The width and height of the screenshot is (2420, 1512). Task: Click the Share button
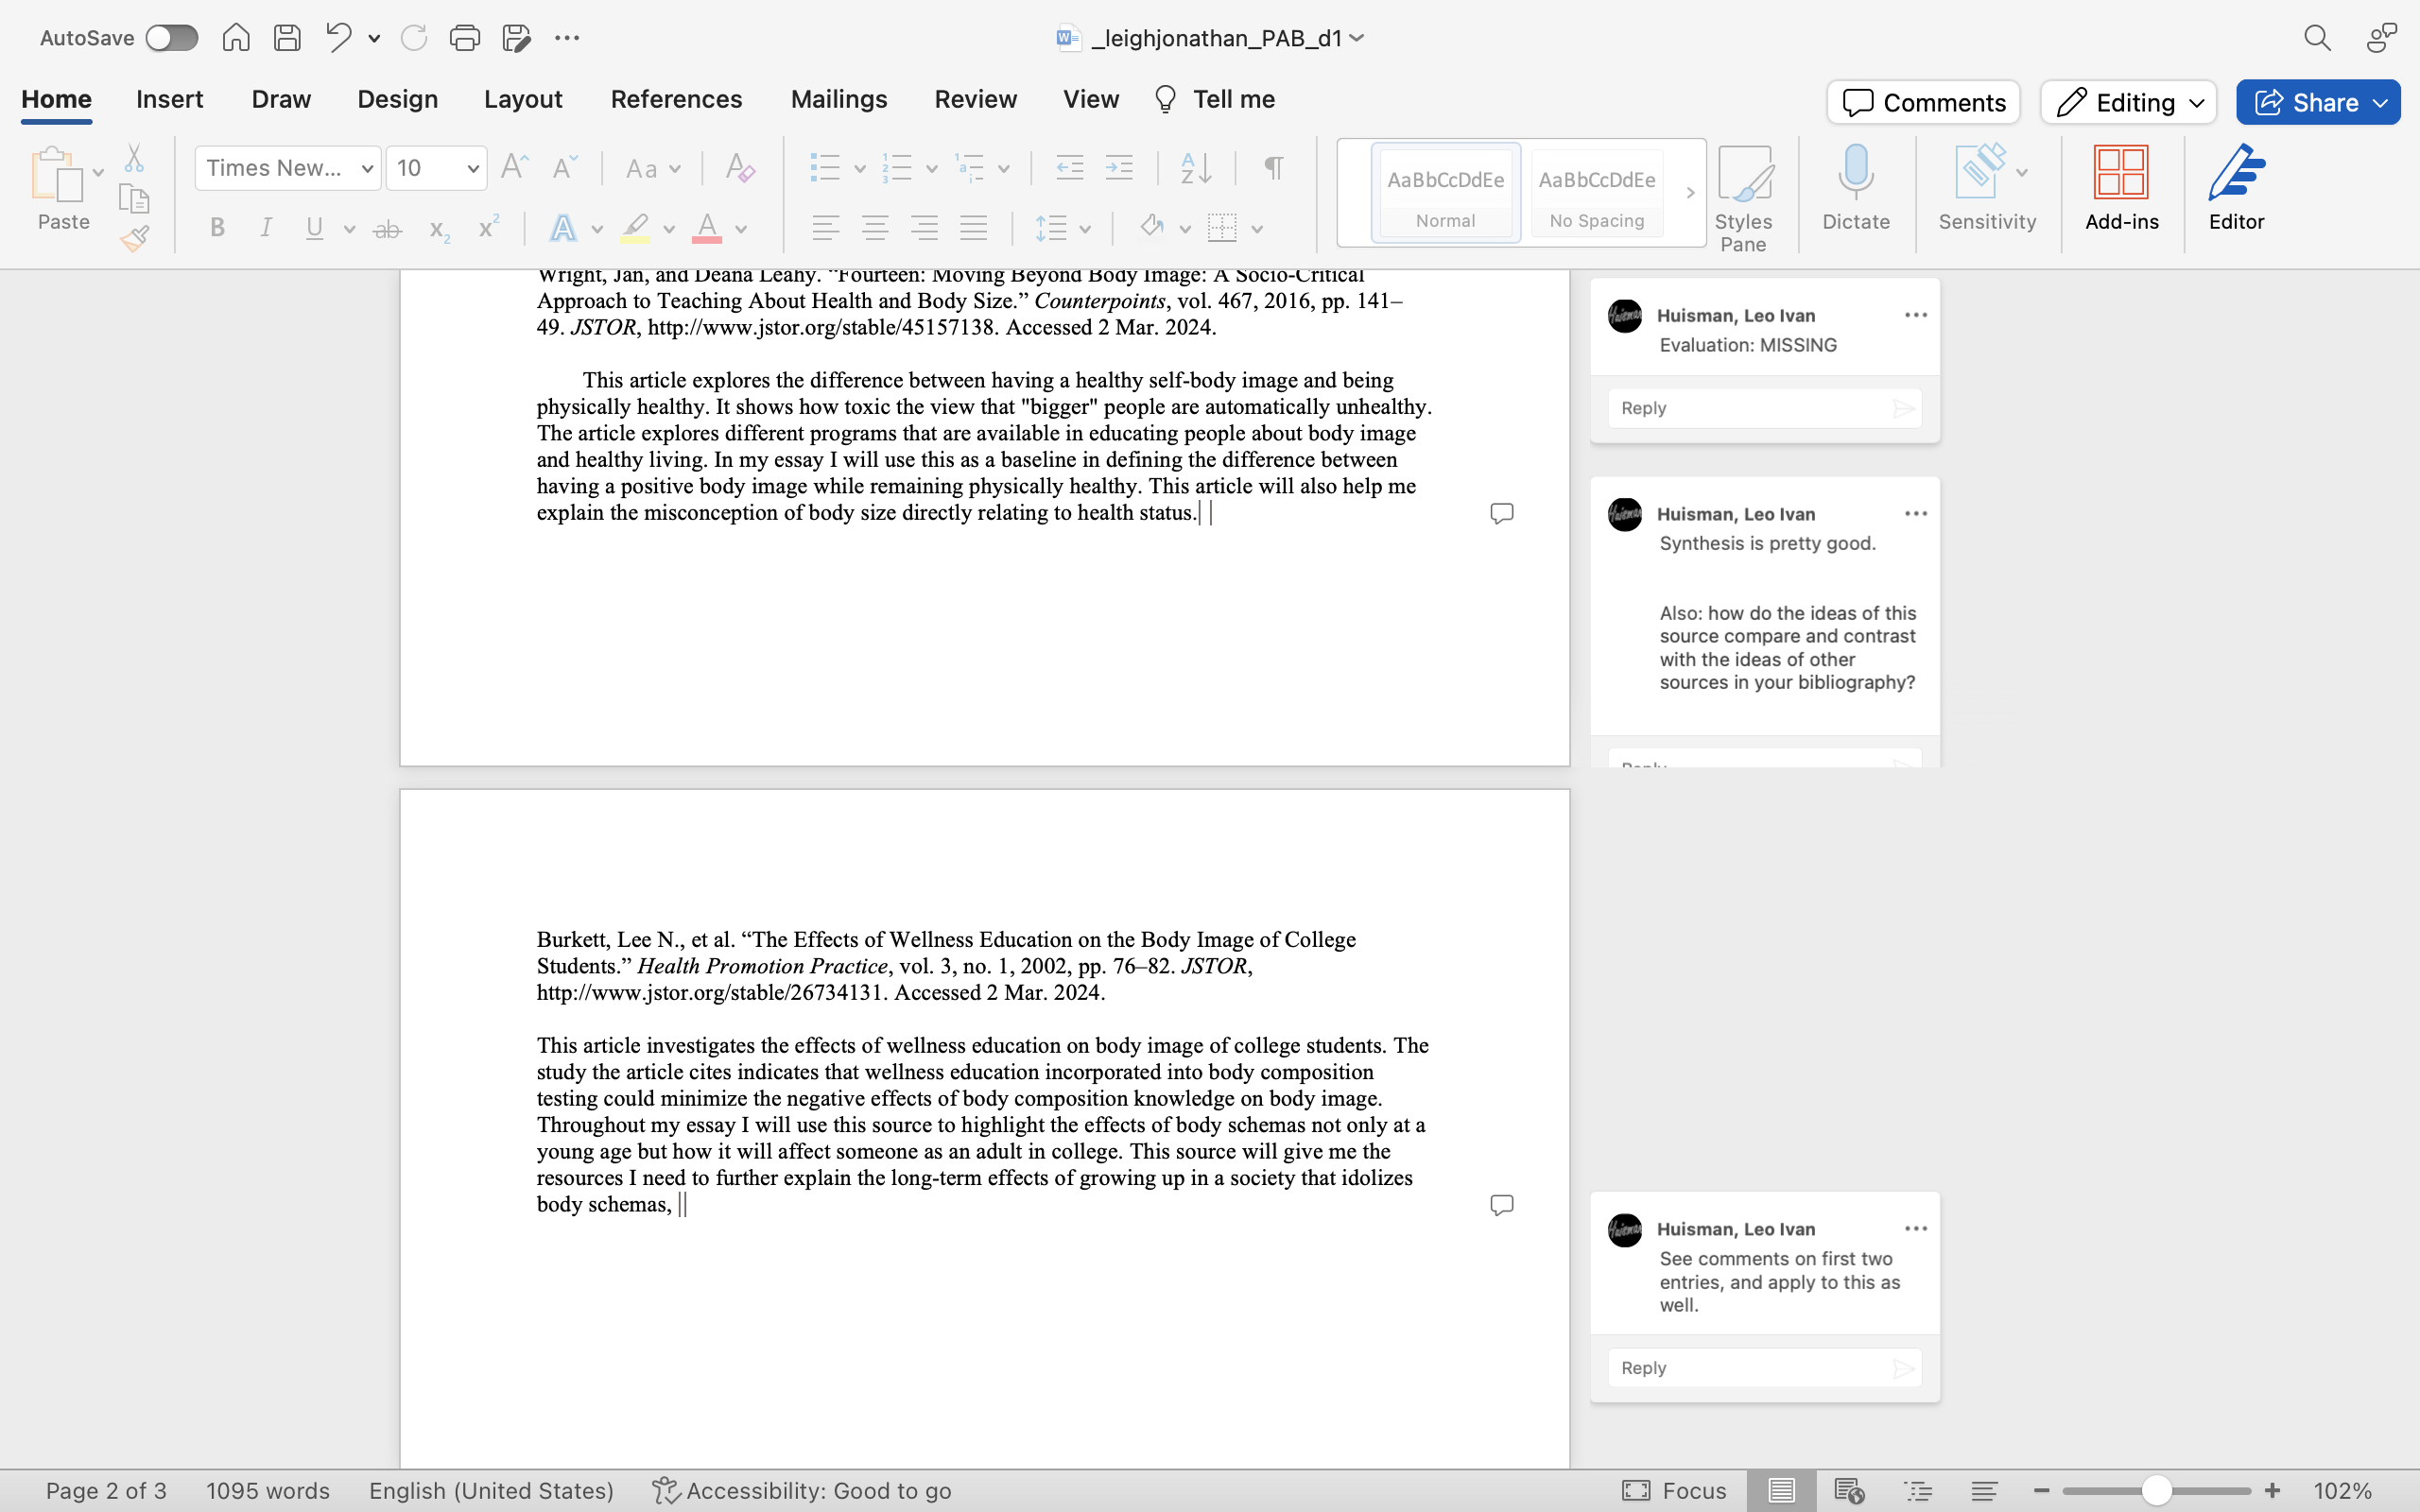pos(2317,102)
